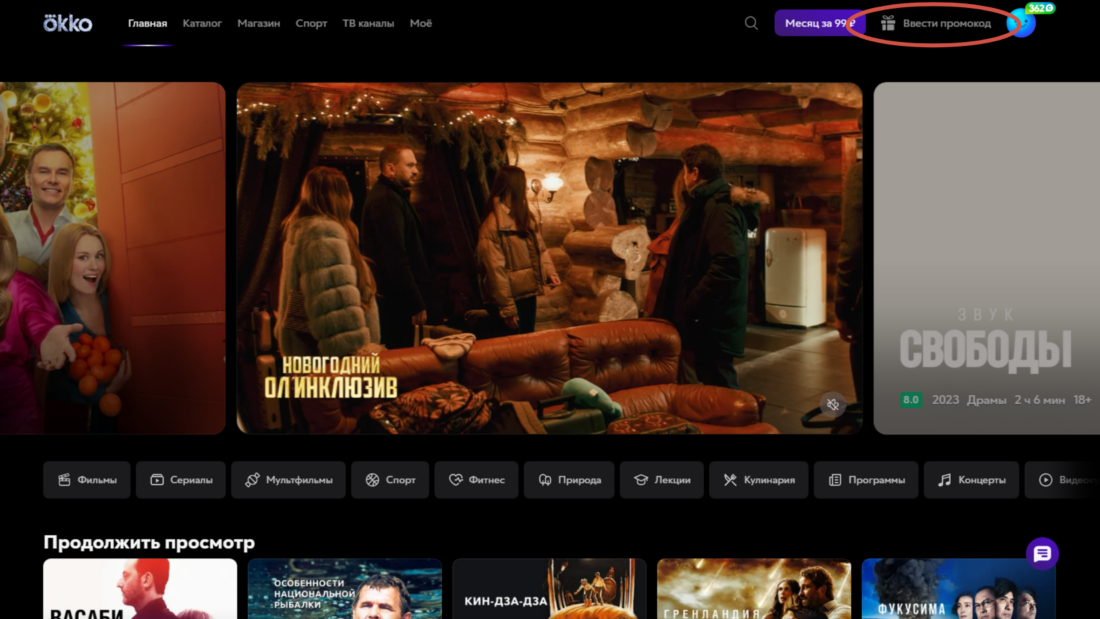The width and height of the screenshot is (1100, 619).
Task: Show the Звук Свободы banner
Action: point(985,258)
